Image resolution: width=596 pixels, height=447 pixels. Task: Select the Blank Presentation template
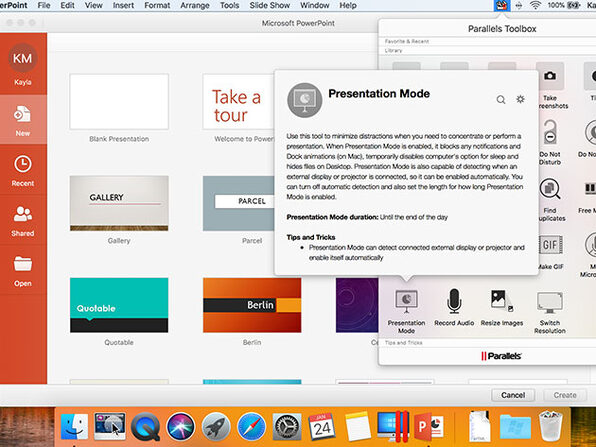(x=119, y=101)
